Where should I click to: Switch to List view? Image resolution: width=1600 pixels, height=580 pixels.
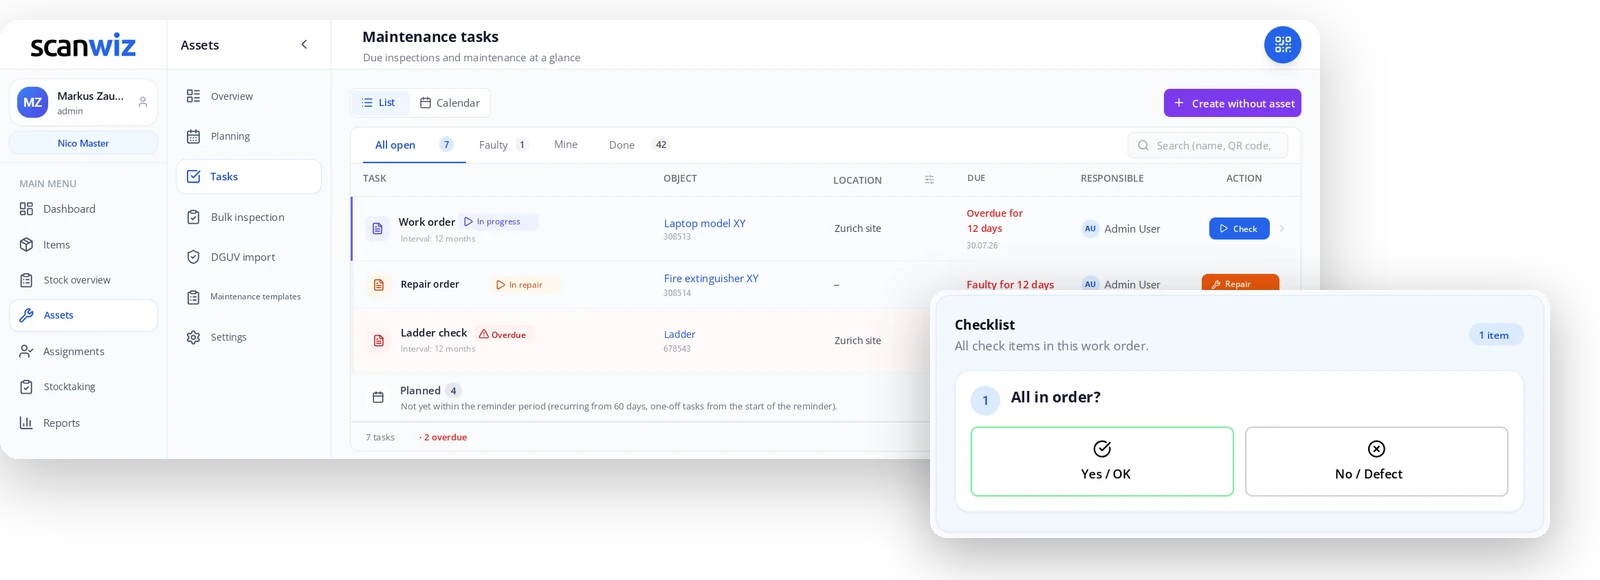(379, 103)
